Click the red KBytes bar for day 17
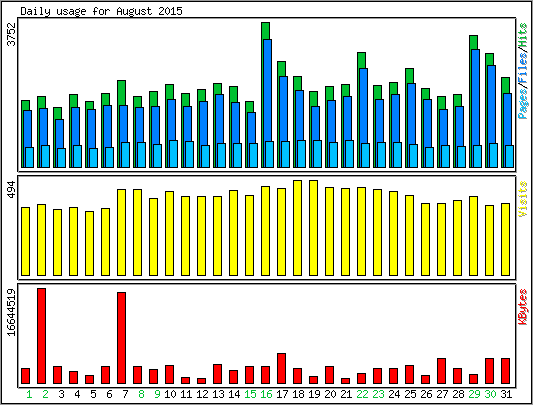This screenshot has width=533, height=405. tap(281, 369)
